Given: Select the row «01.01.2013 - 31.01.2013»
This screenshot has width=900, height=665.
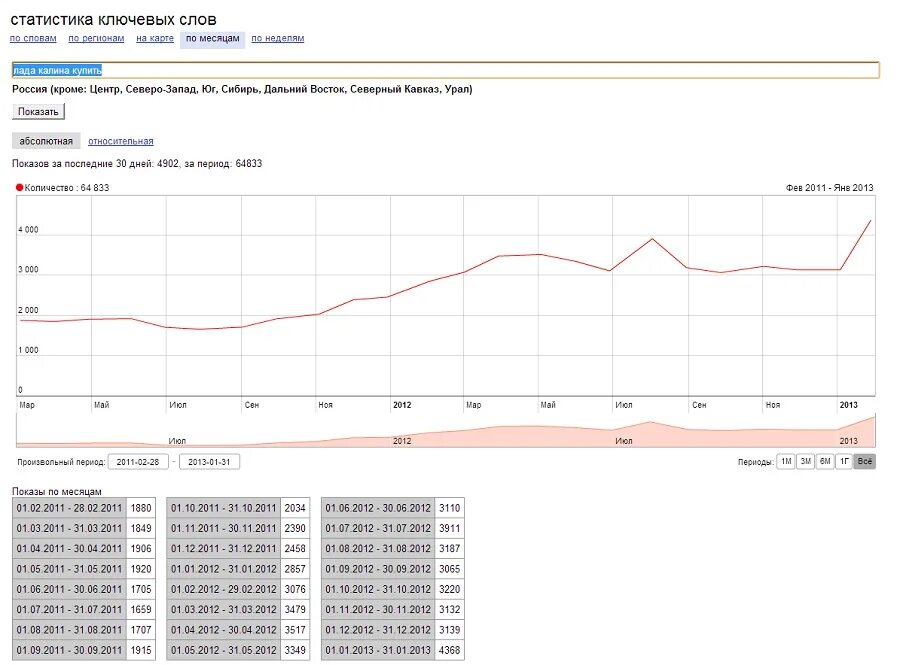Looking at the screenshot, I should click(x=377, y=650).
